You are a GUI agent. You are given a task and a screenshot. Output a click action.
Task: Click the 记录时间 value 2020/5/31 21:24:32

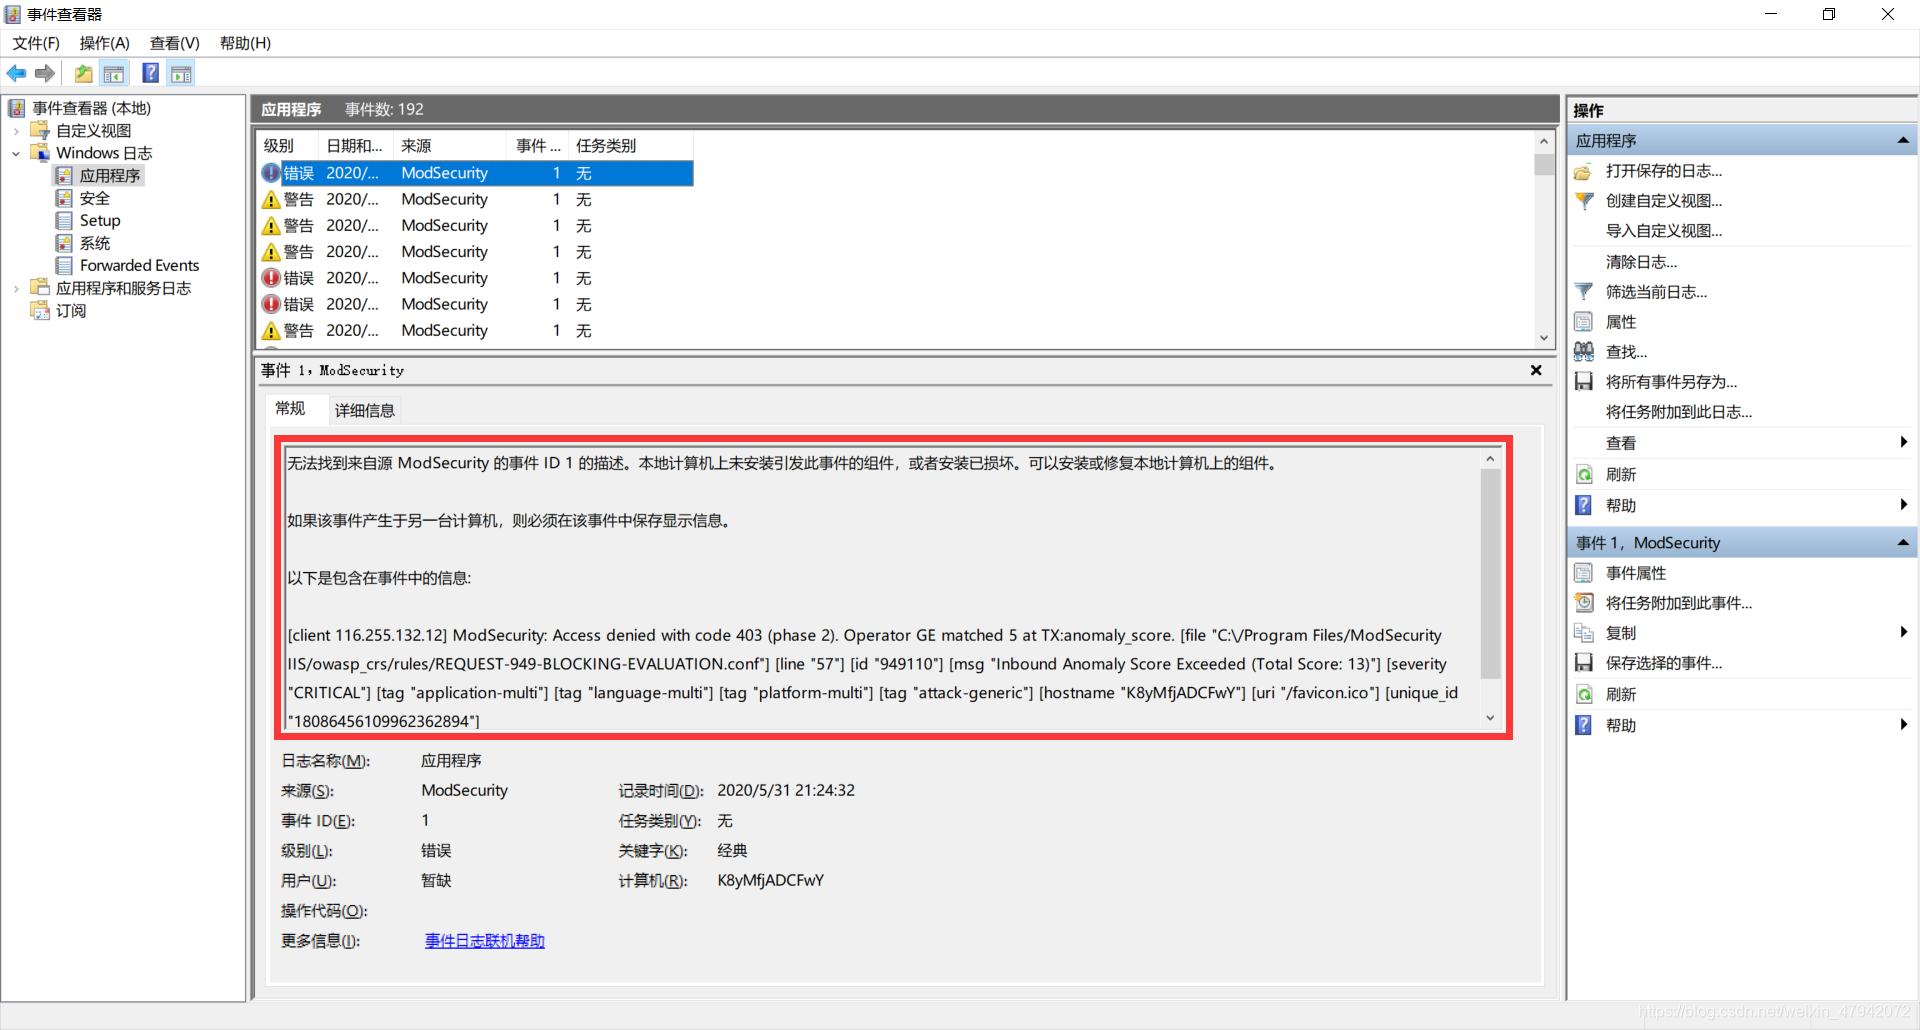tap(786, 791)
